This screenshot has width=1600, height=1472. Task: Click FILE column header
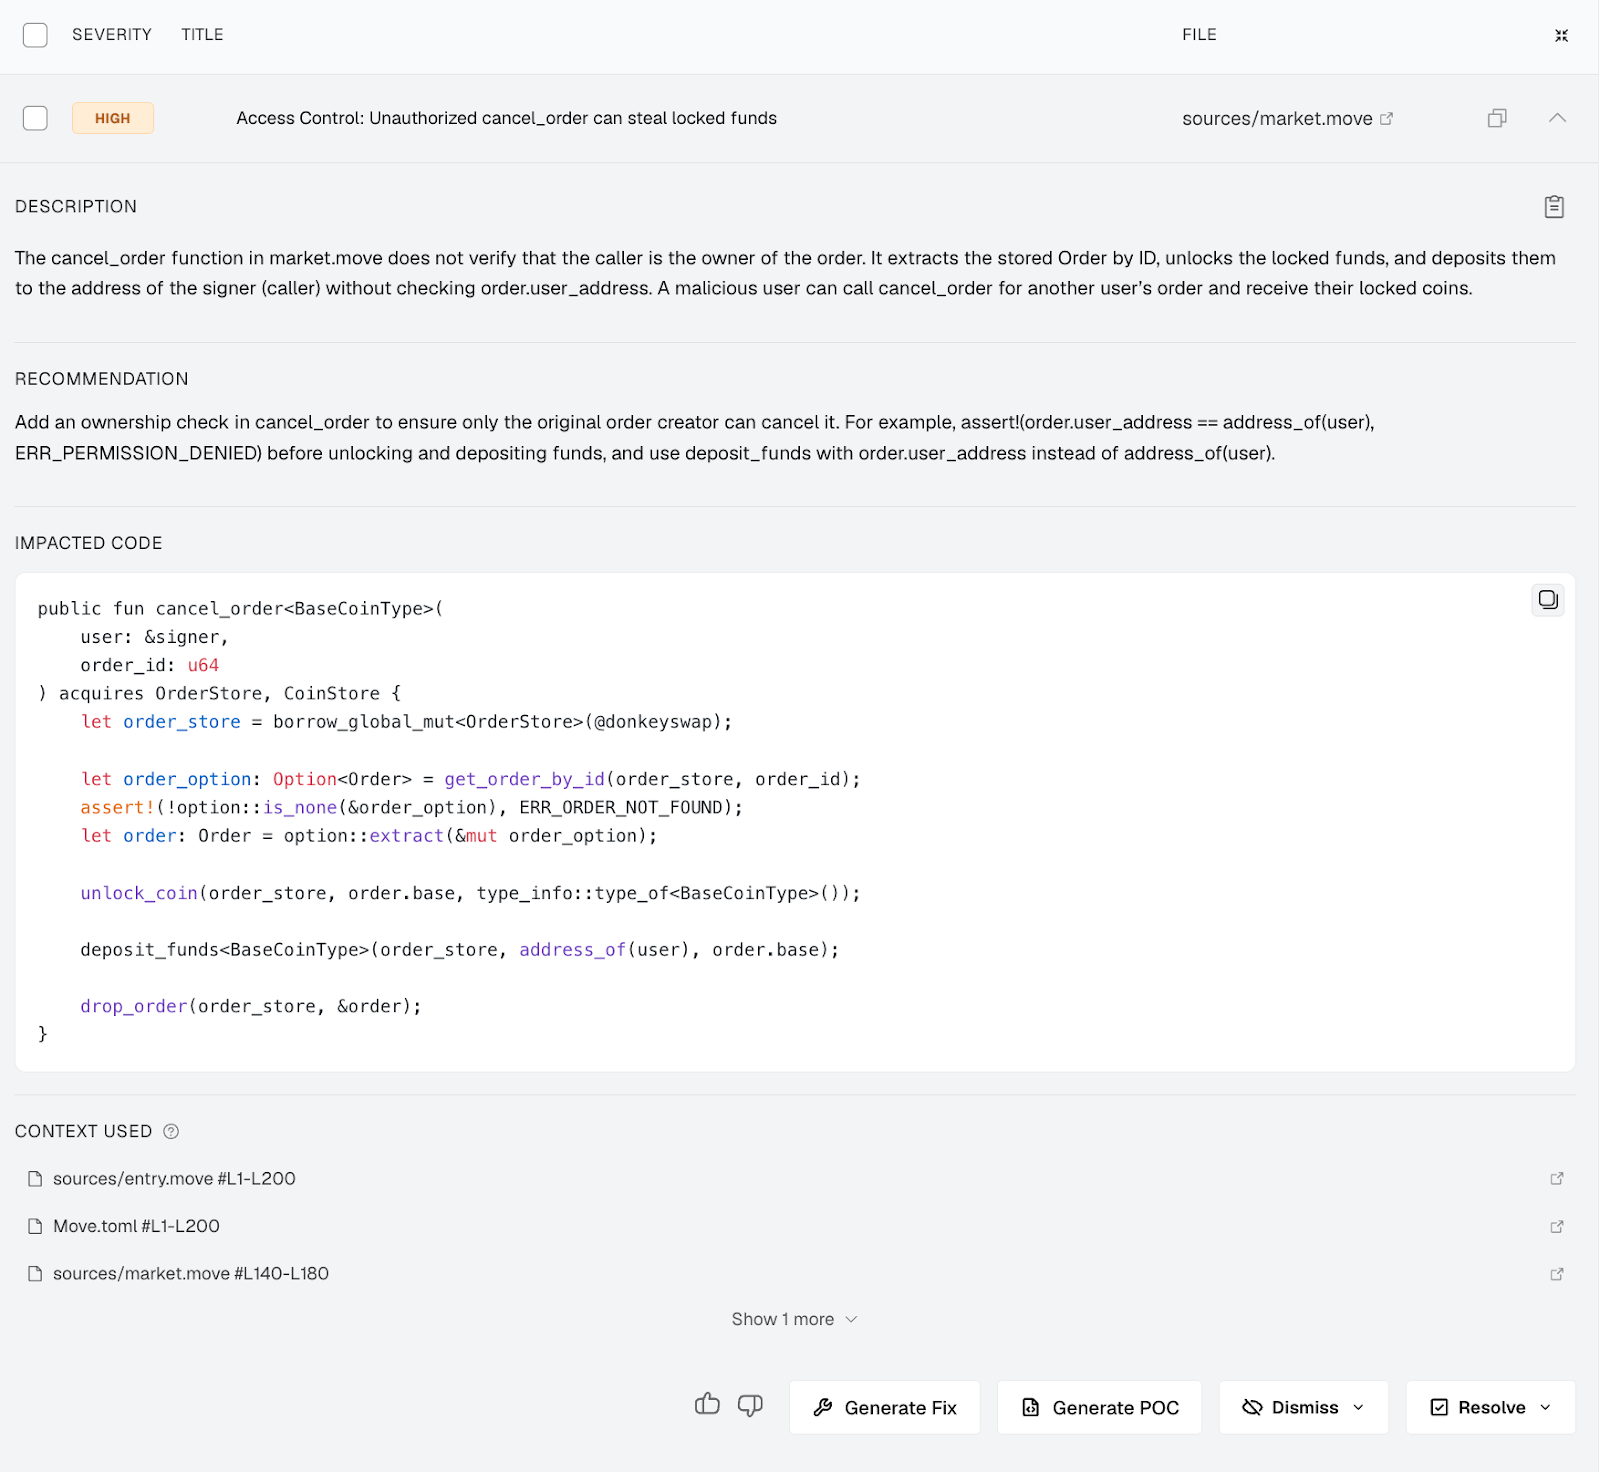(1199, 35)
